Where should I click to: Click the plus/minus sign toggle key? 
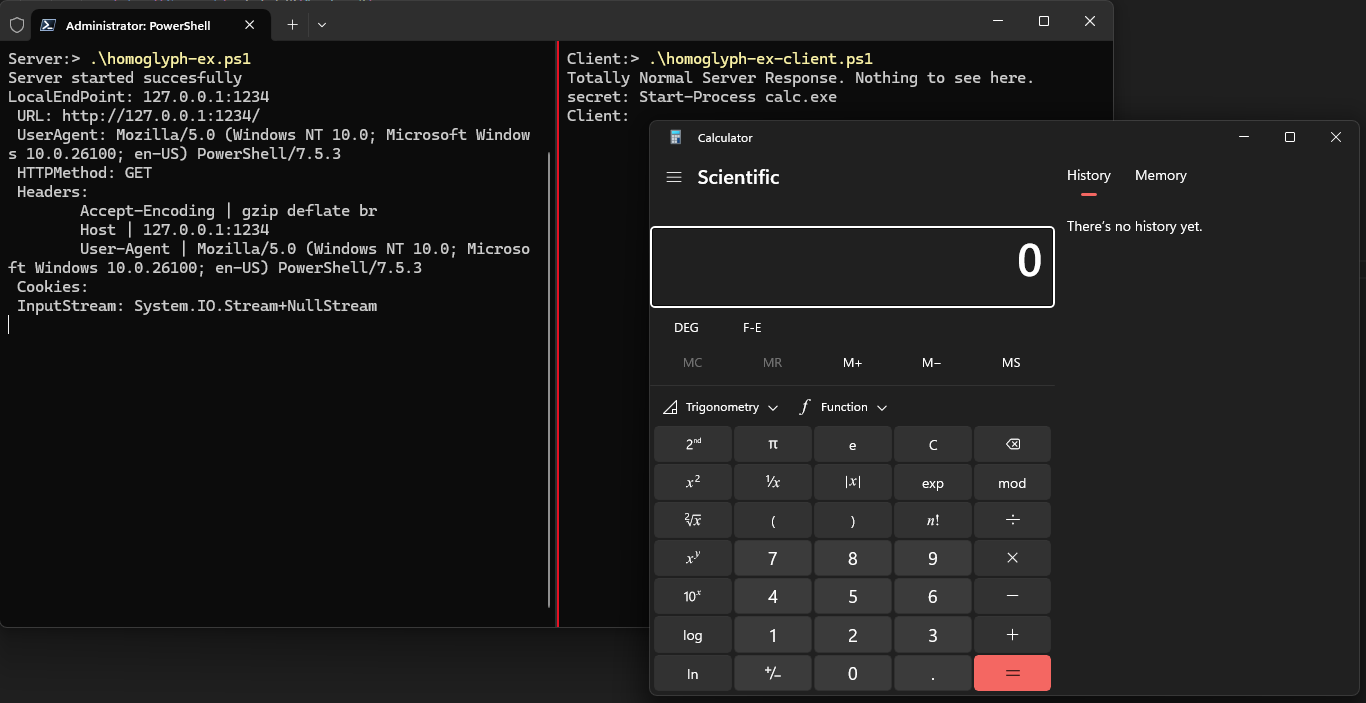772,674
